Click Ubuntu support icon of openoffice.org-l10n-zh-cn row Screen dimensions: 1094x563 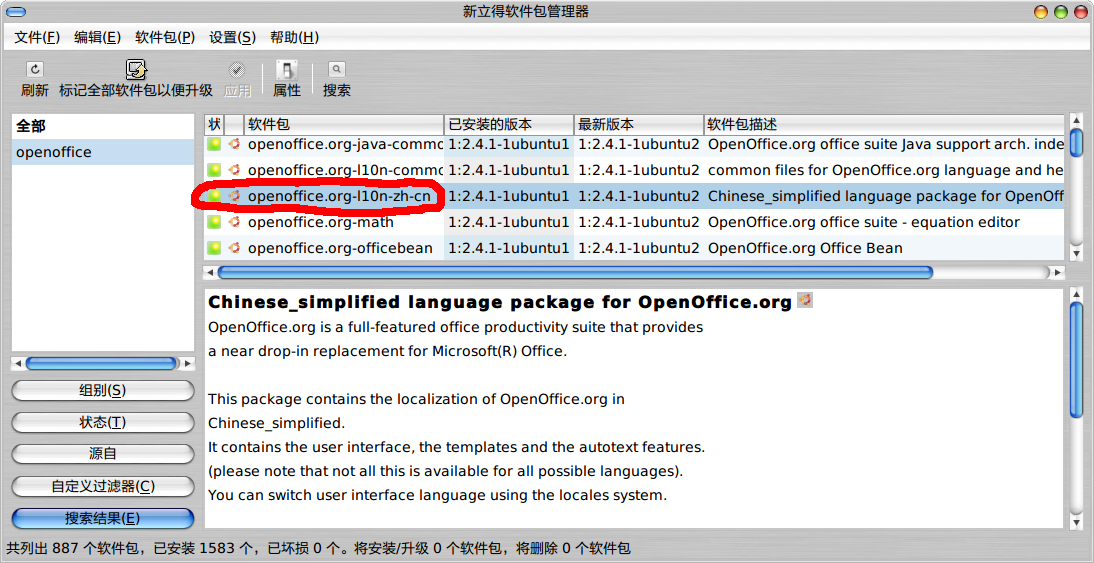pyautogui.click(x=234, y=196)
